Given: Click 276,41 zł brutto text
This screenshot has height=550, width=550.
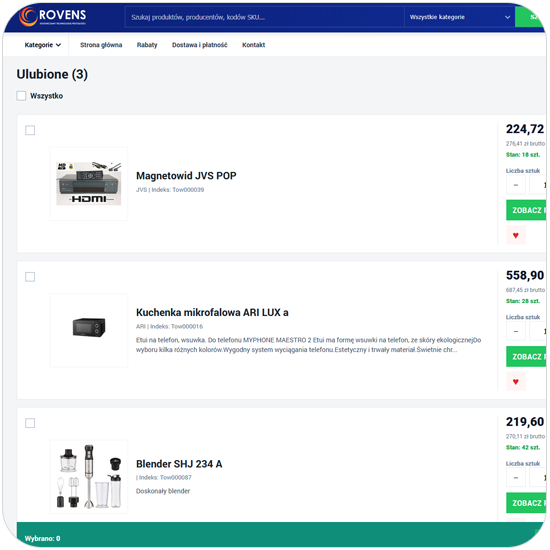Looking at the screenshot, I should [x=525, y=143].
